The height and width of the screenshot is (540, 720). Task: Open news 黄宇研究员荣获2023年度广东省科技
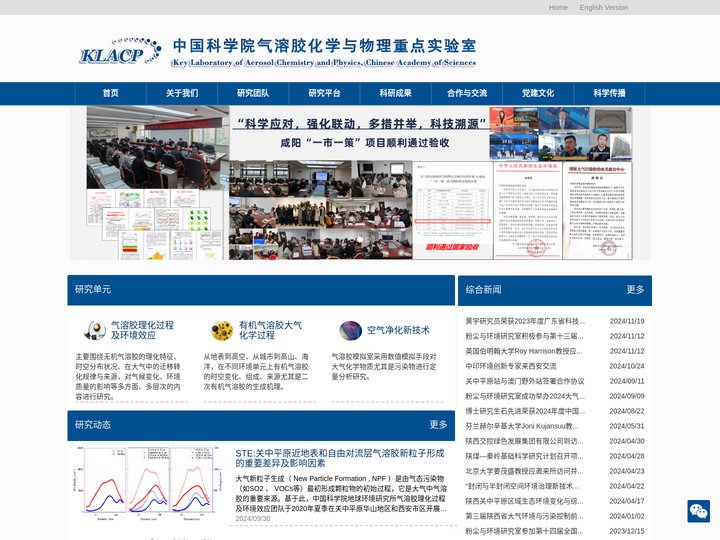coord(525,321)
